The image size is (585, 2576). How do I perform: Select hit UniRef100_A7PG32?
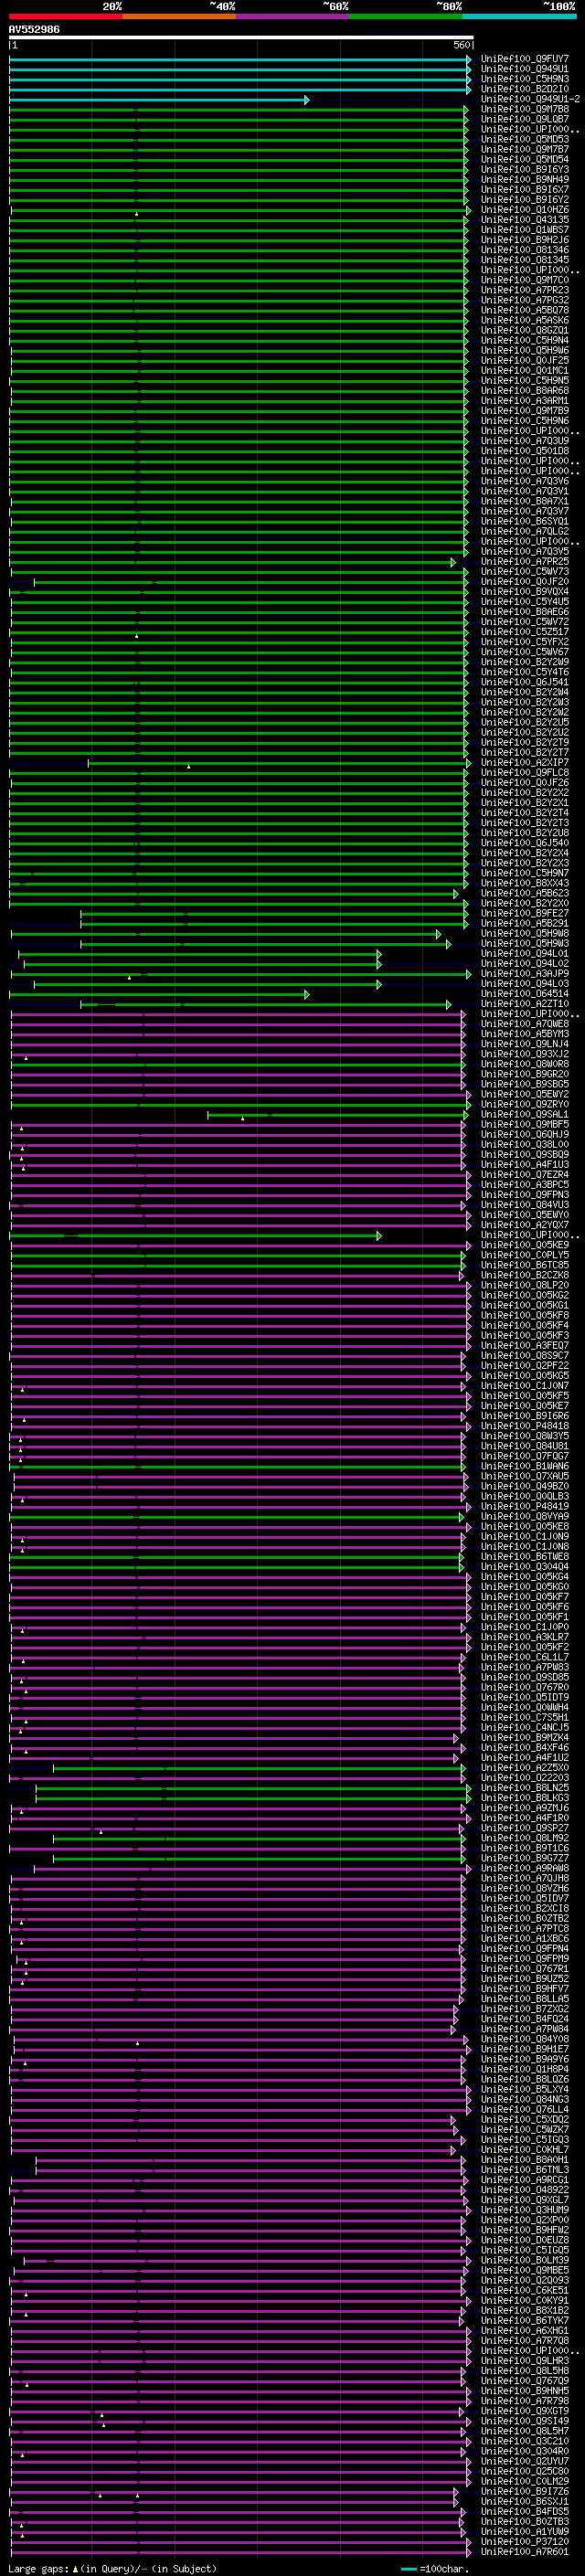point(524,300)
